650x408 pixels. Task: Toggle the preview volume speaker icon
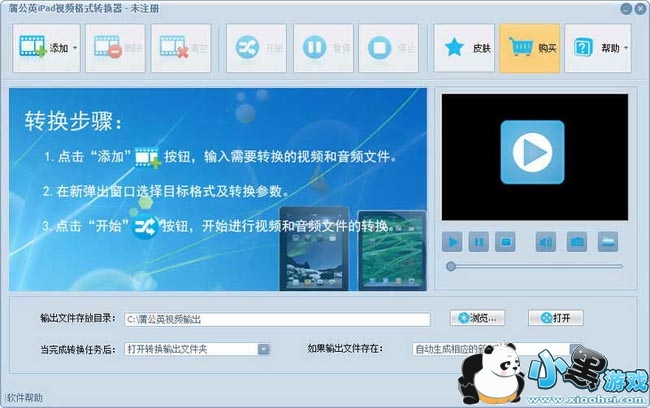[546, 242]
